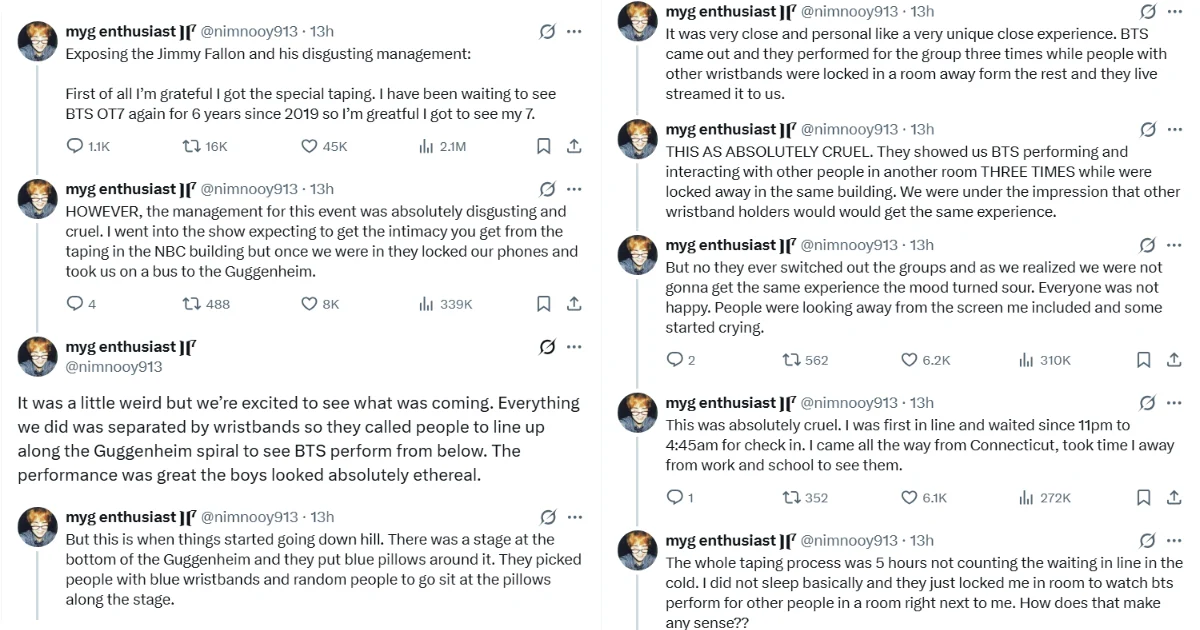
Task: Click Grok icon on the 'HOWEVER' tweet
Action: tap(547, 188)
